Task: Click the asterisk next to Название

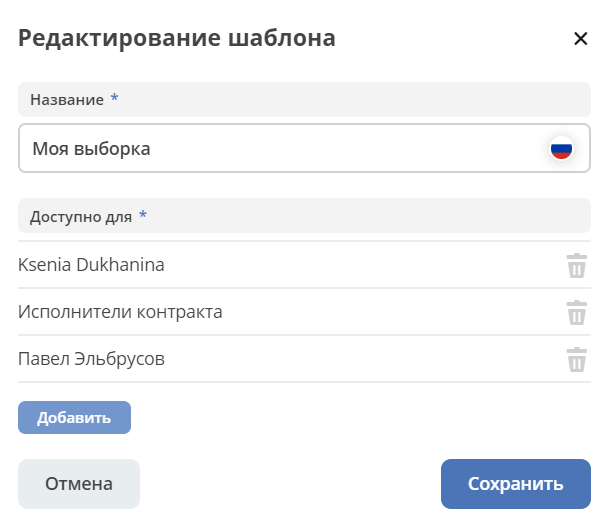Action: 114,97
